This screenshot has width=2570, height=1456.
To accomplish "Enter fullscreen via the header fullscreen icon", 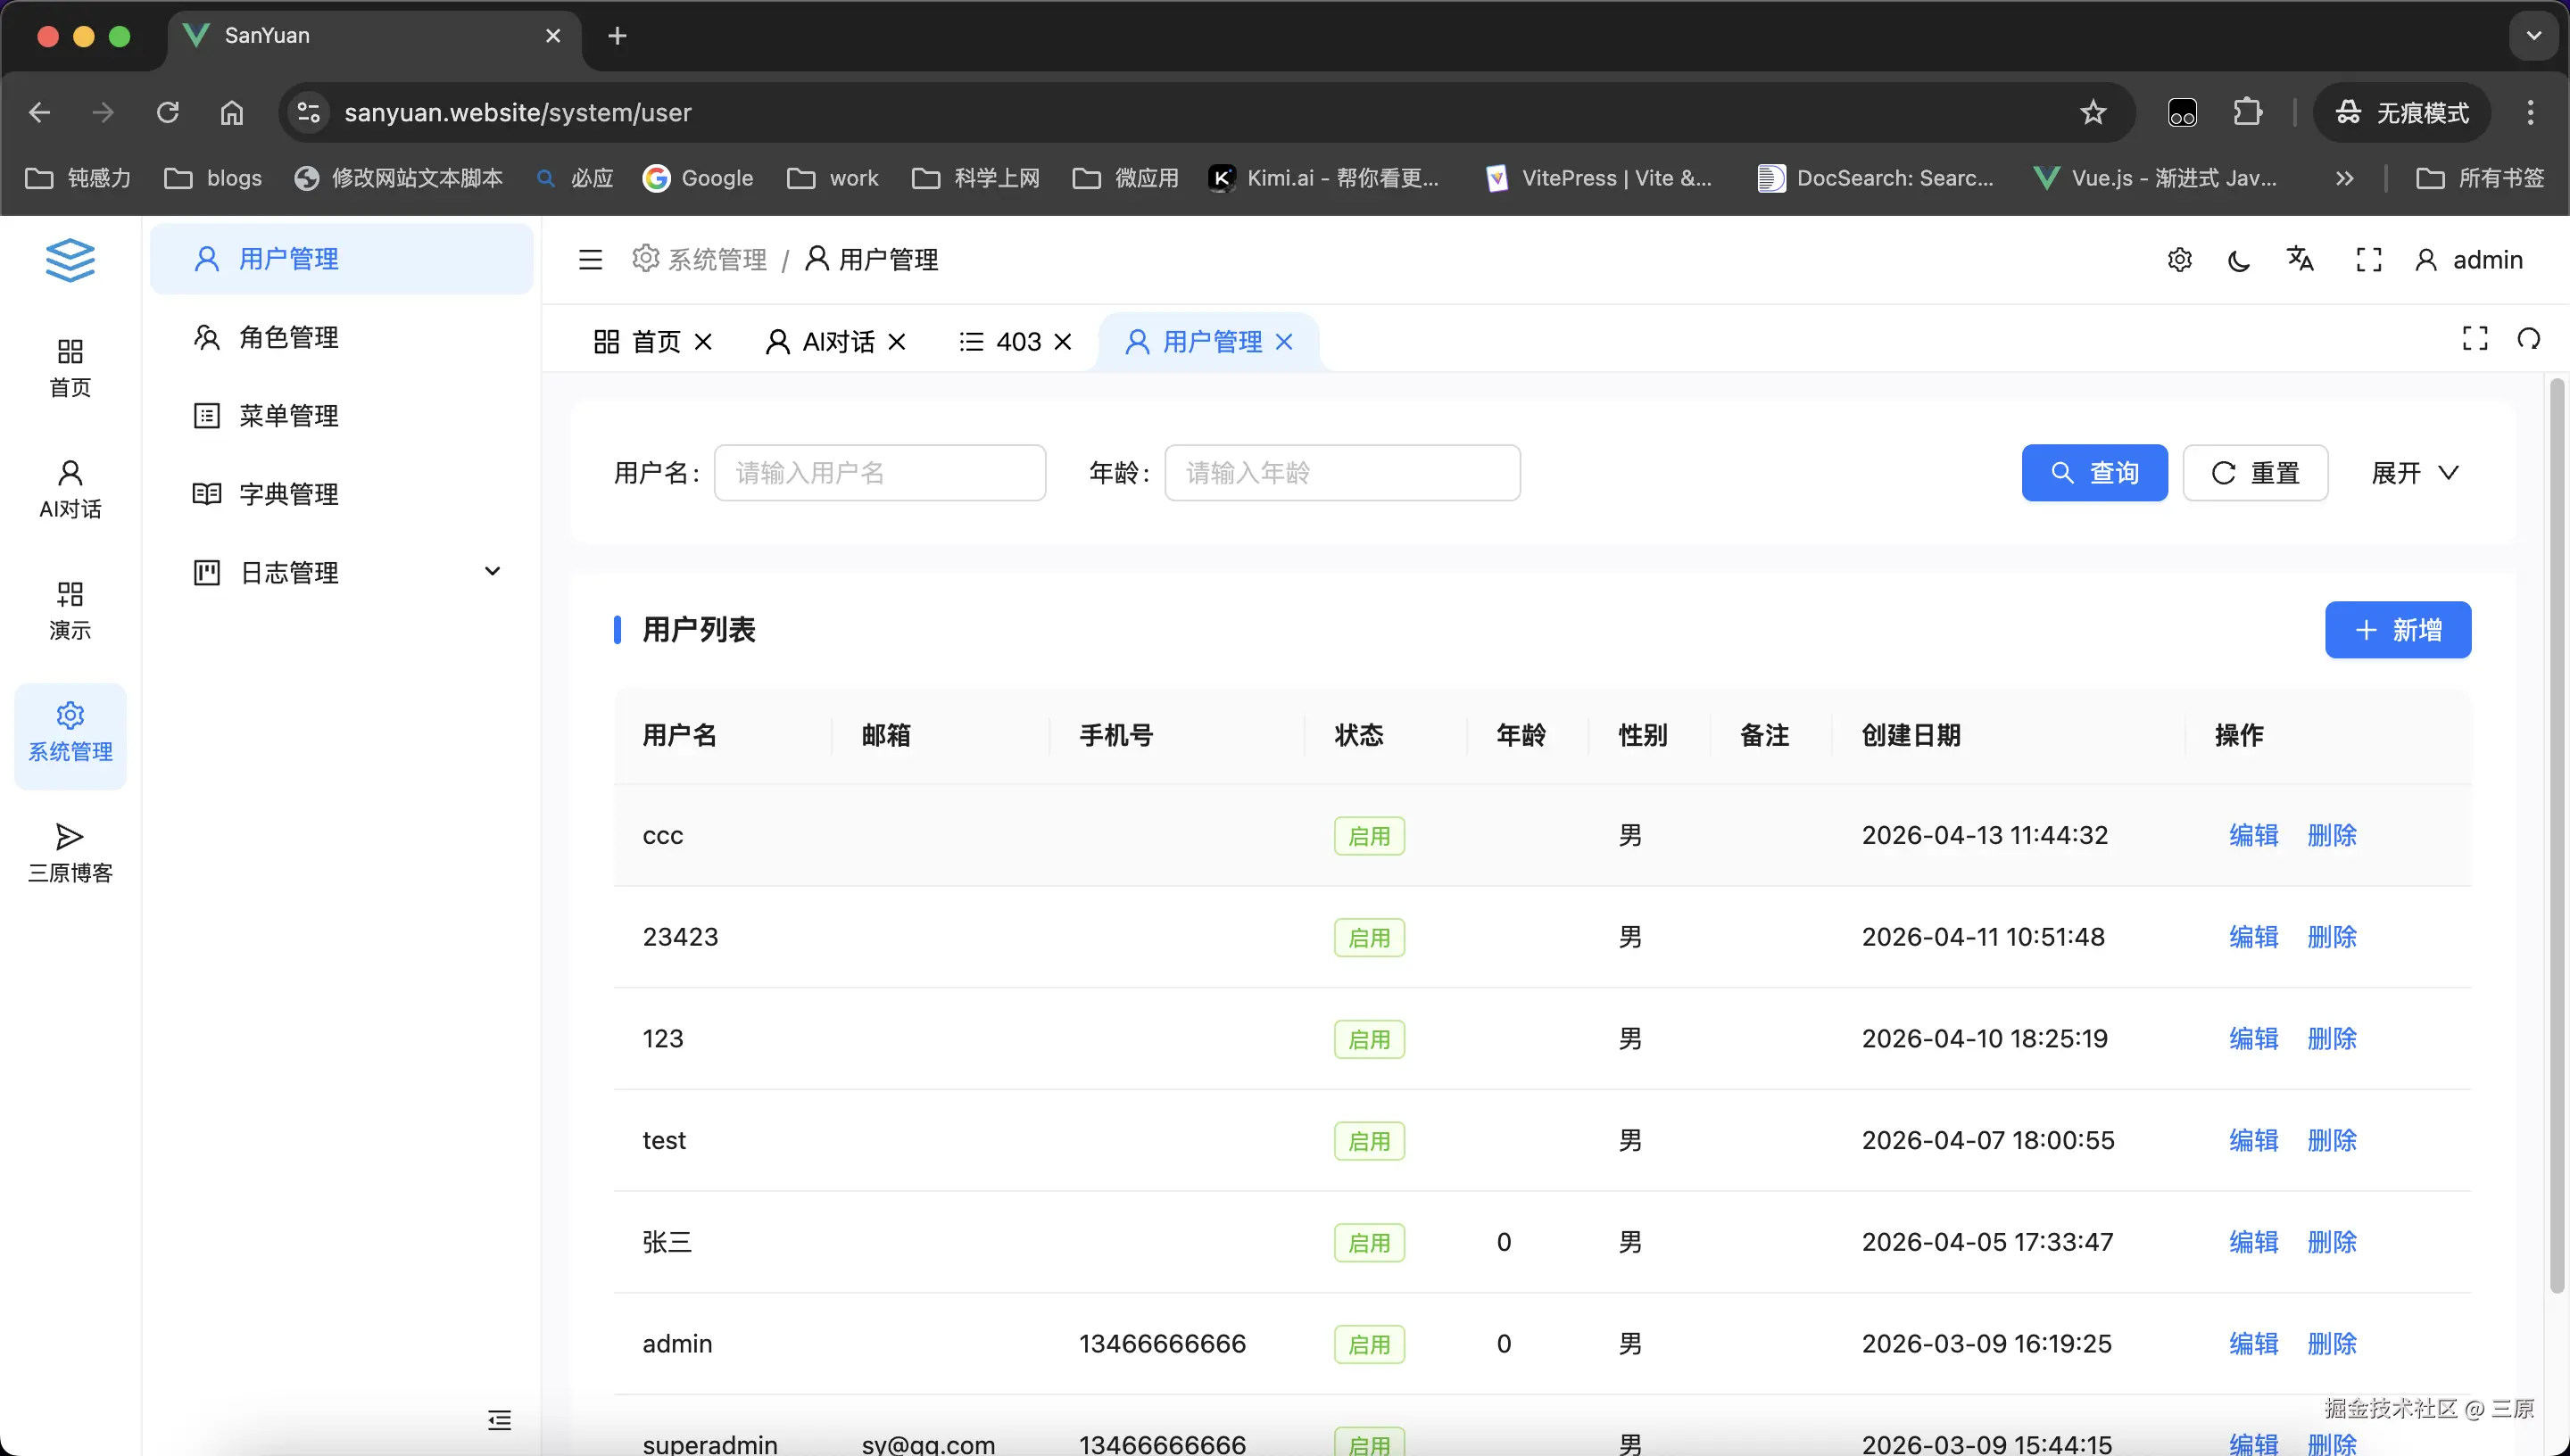I will coord(2369,259).
